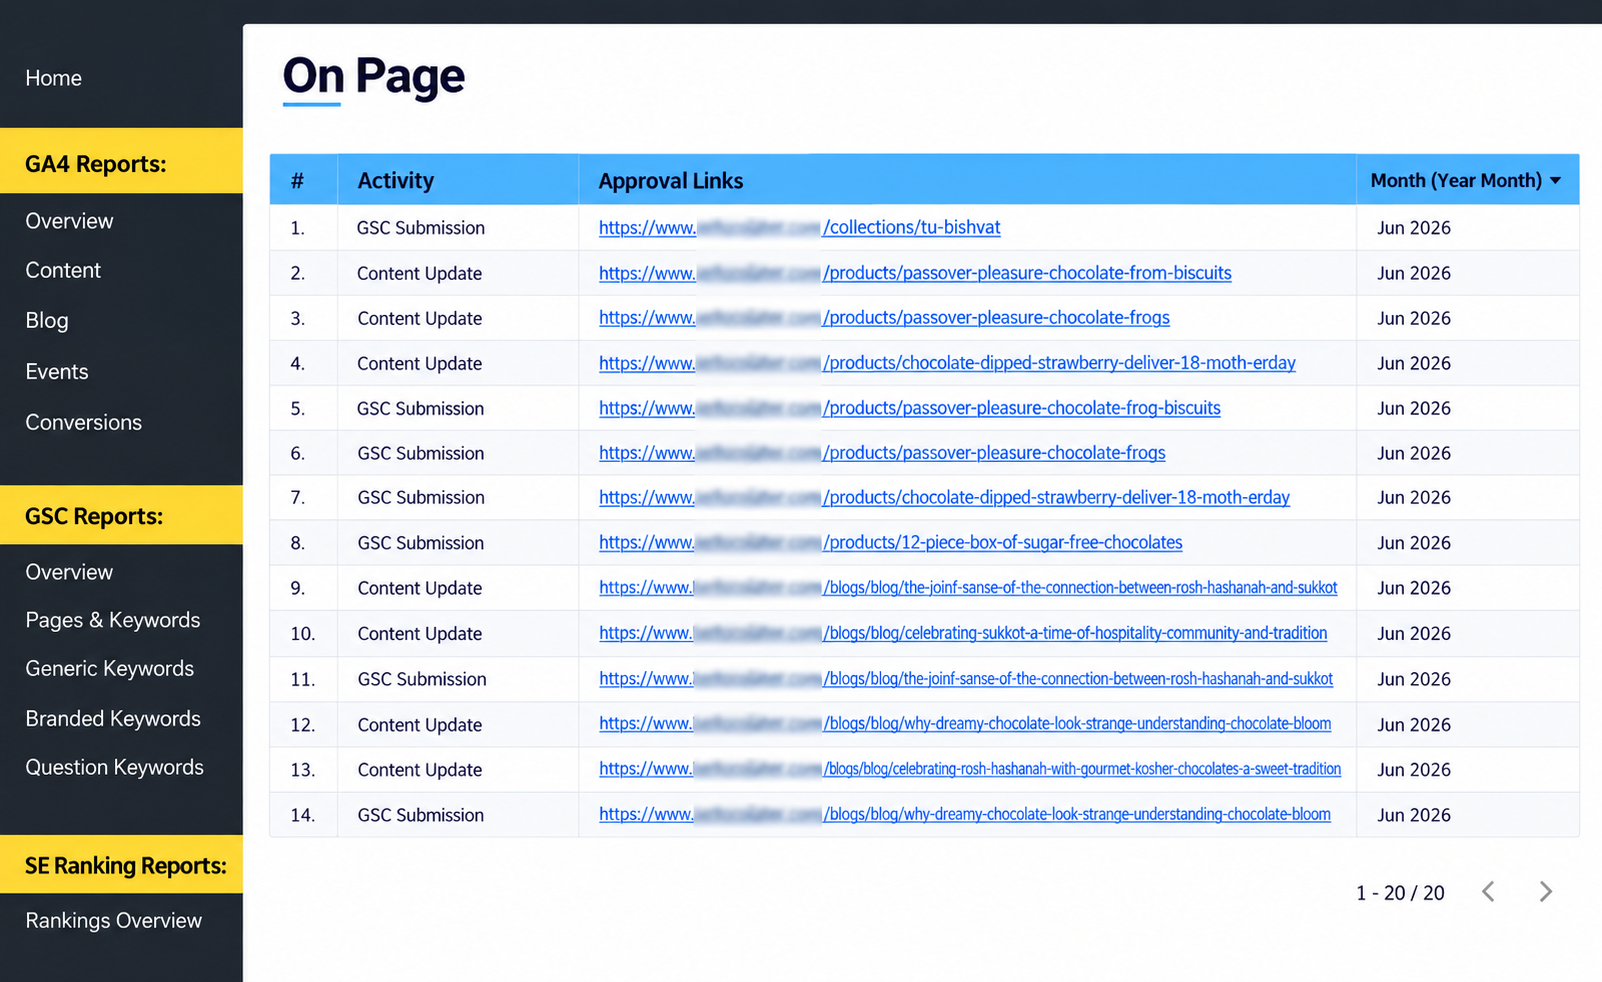Open Rankings Overview report
Image resolution: width=1602 pixels, height=982 pixels.
point(114,920)
